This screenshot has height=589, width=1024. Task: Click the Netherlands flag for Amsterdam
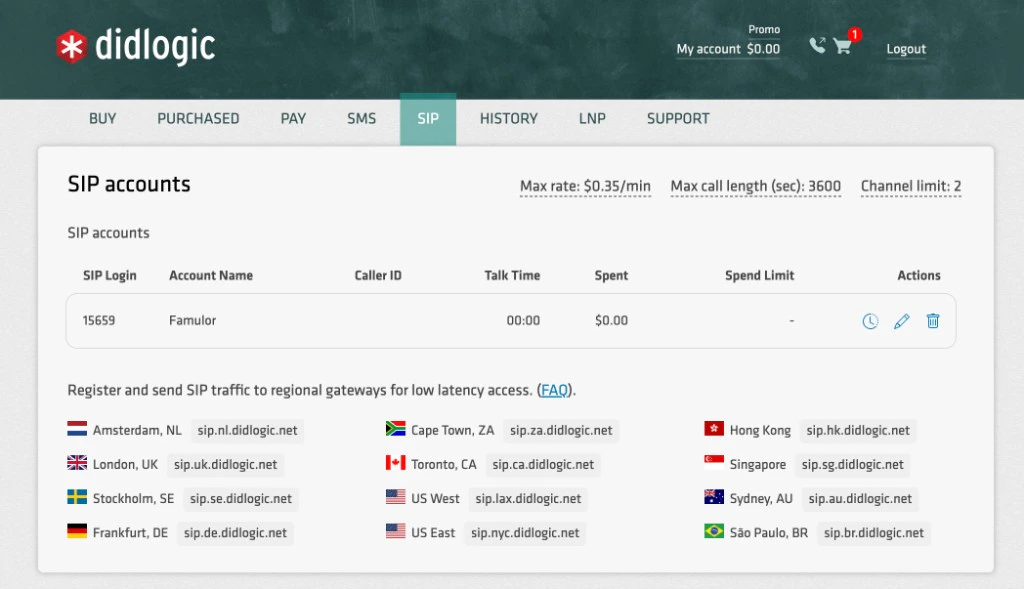77,428
